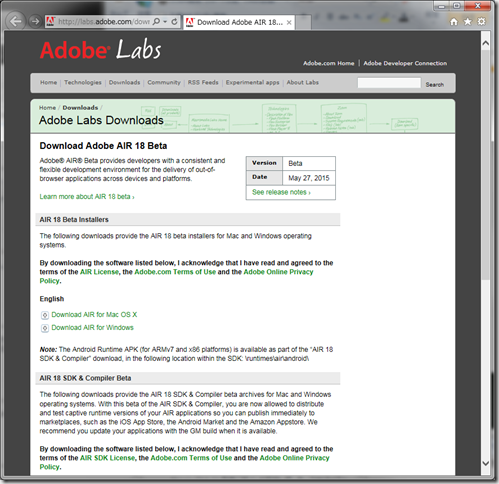This screenshot has width=499, height=484.
Task: Open Adobe.com Home link
Action: pos(329,63)
